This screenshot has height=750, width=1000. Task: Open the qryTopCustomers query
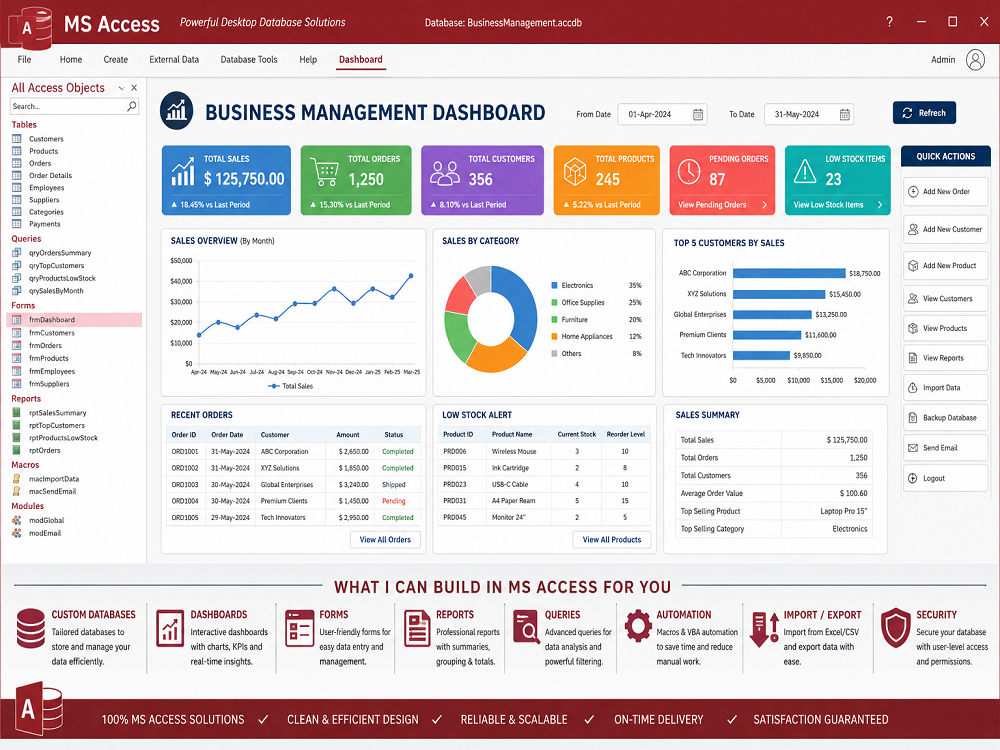(56, 266)
